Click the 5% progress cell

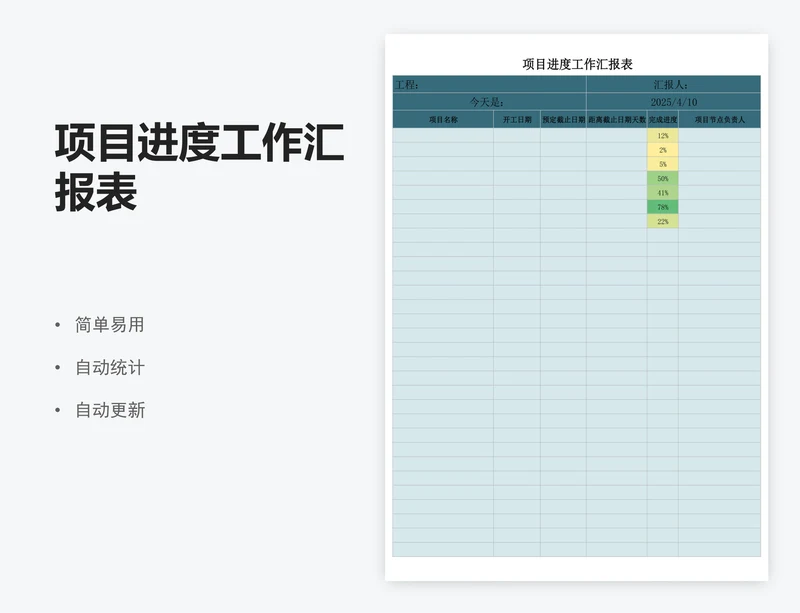[x=663, y=164]
